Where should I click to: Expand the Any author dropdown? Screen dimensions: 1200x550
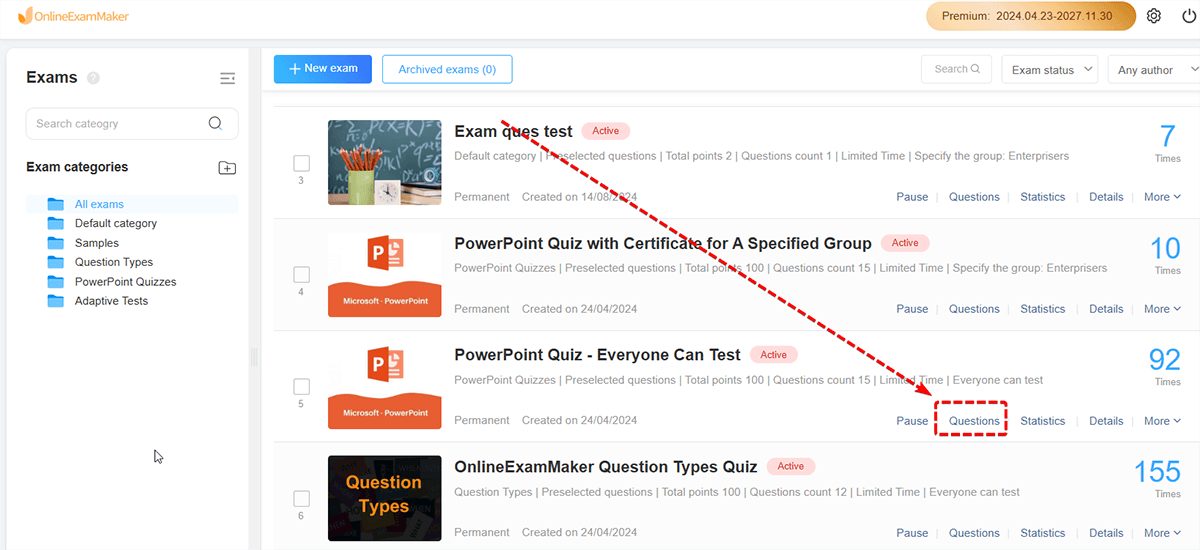(1153, 70)
